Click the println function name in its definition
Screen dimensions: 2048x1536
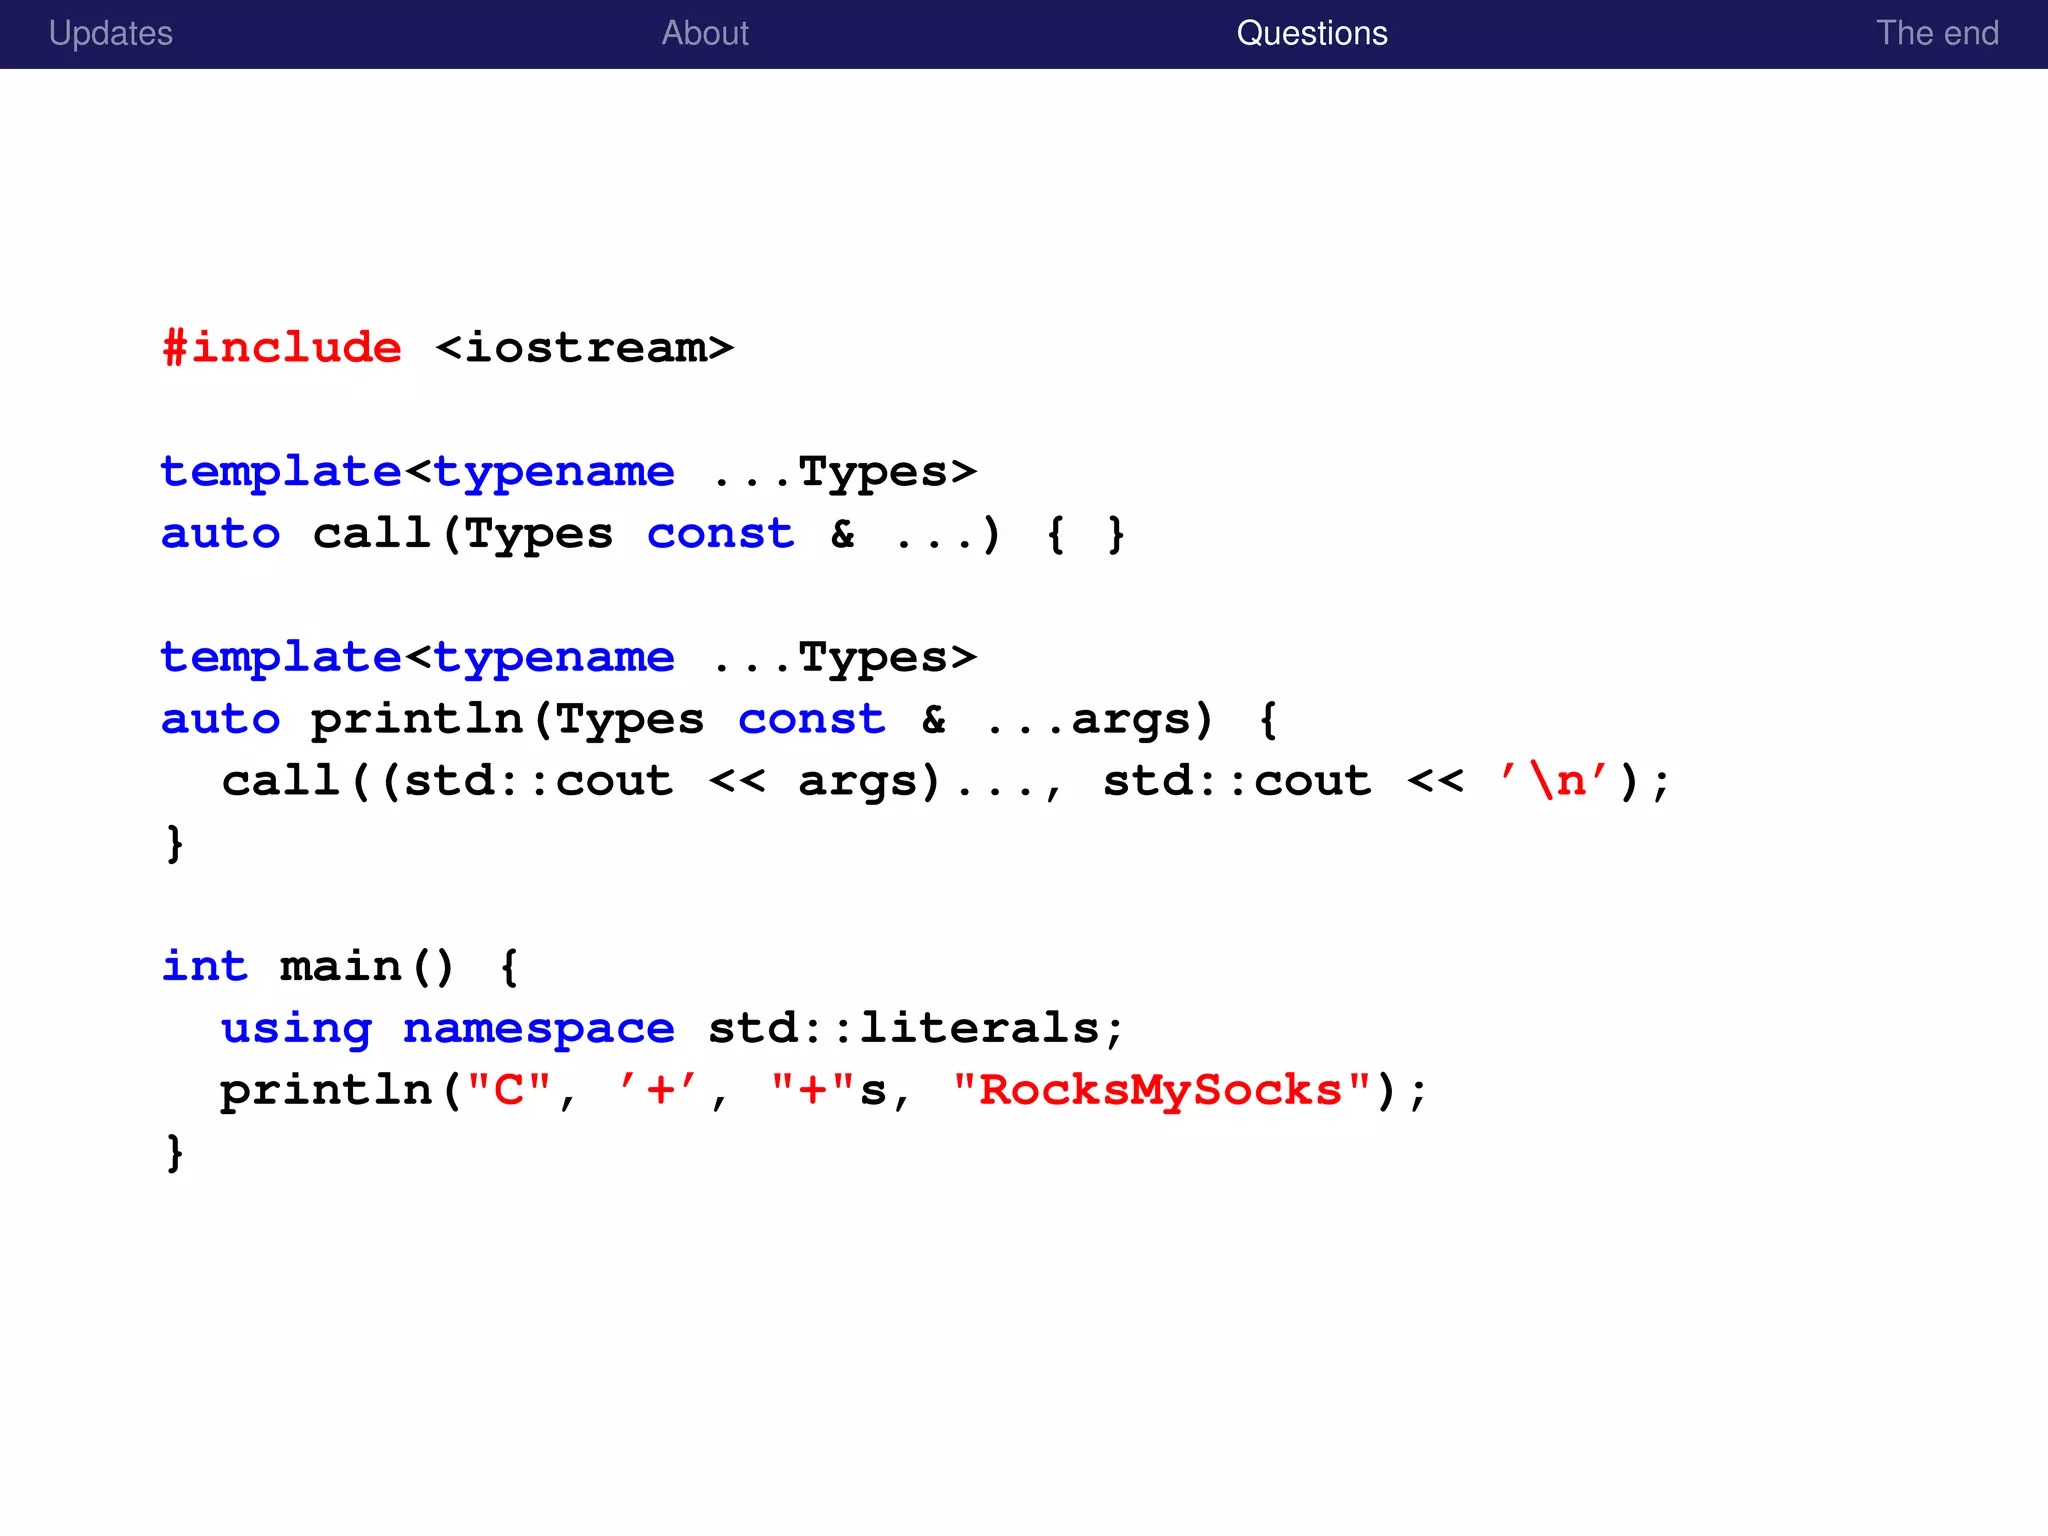(x=416, y=719)
